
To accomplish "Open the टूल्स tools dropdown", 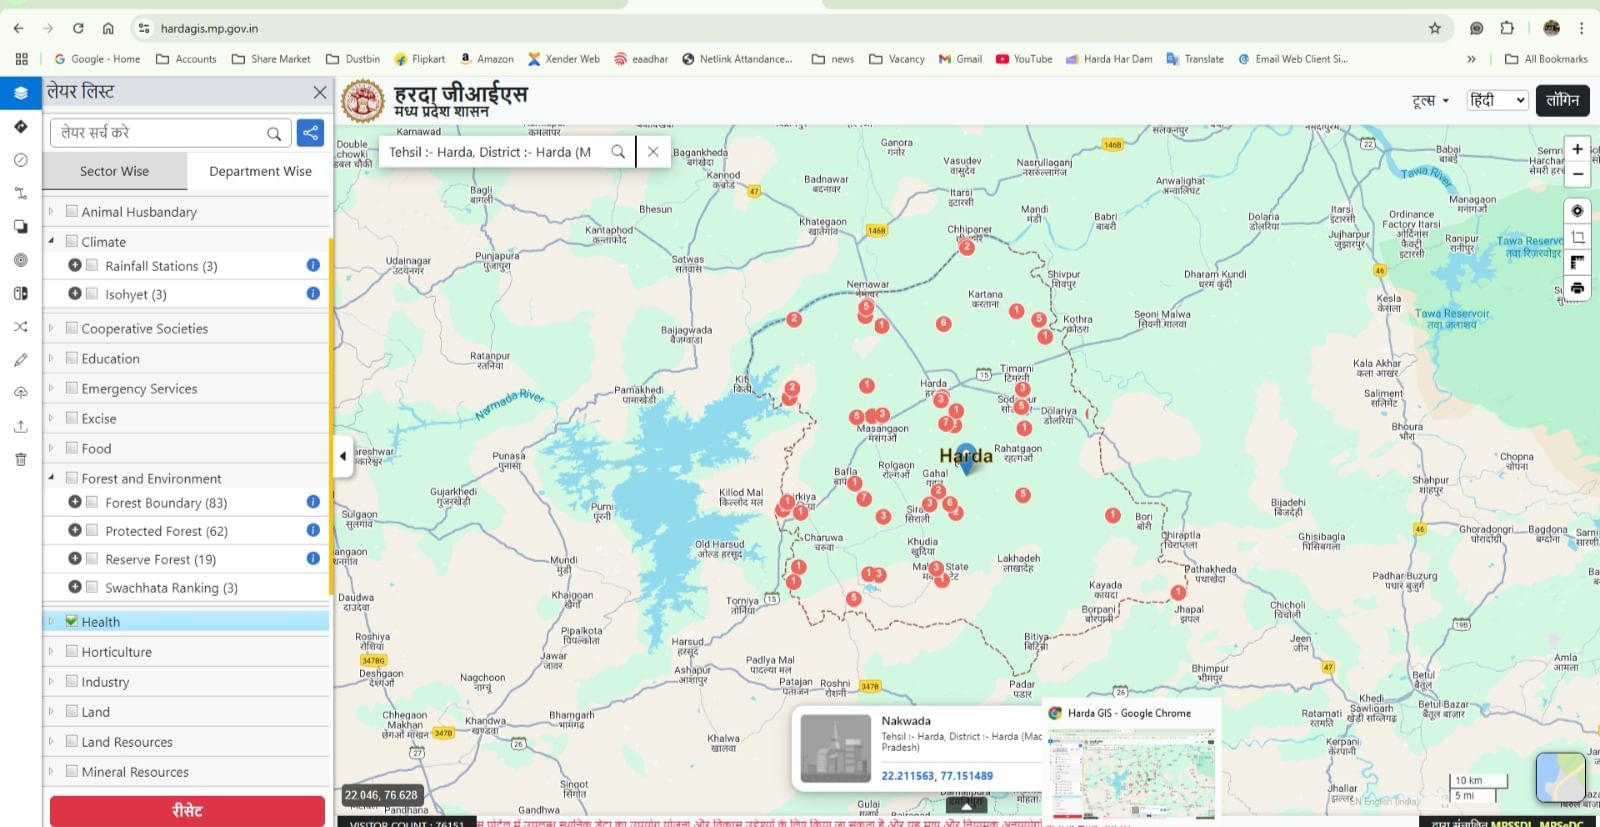I will 1430,101.
